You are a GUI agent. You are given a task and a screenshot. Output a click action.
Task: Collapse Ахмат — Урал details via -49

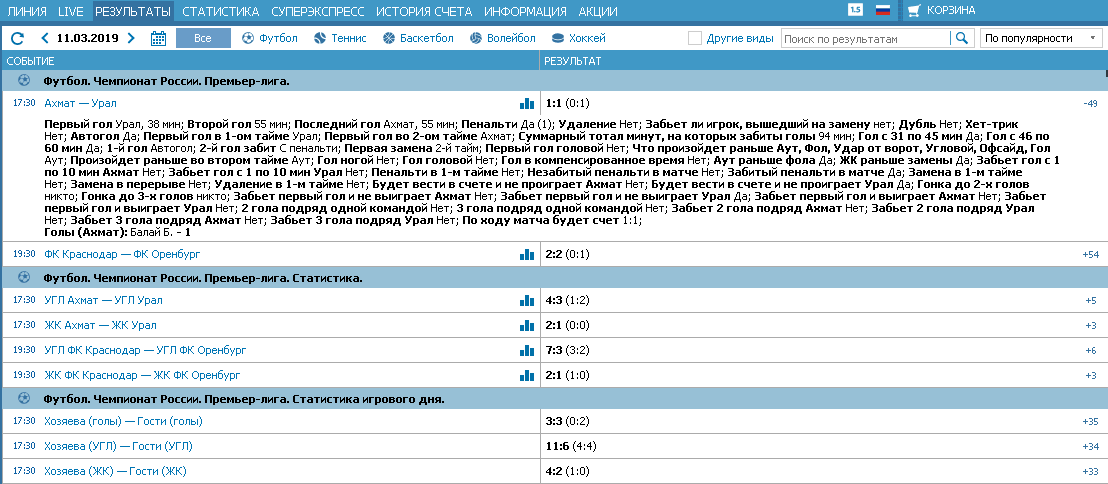point(1090,104)
